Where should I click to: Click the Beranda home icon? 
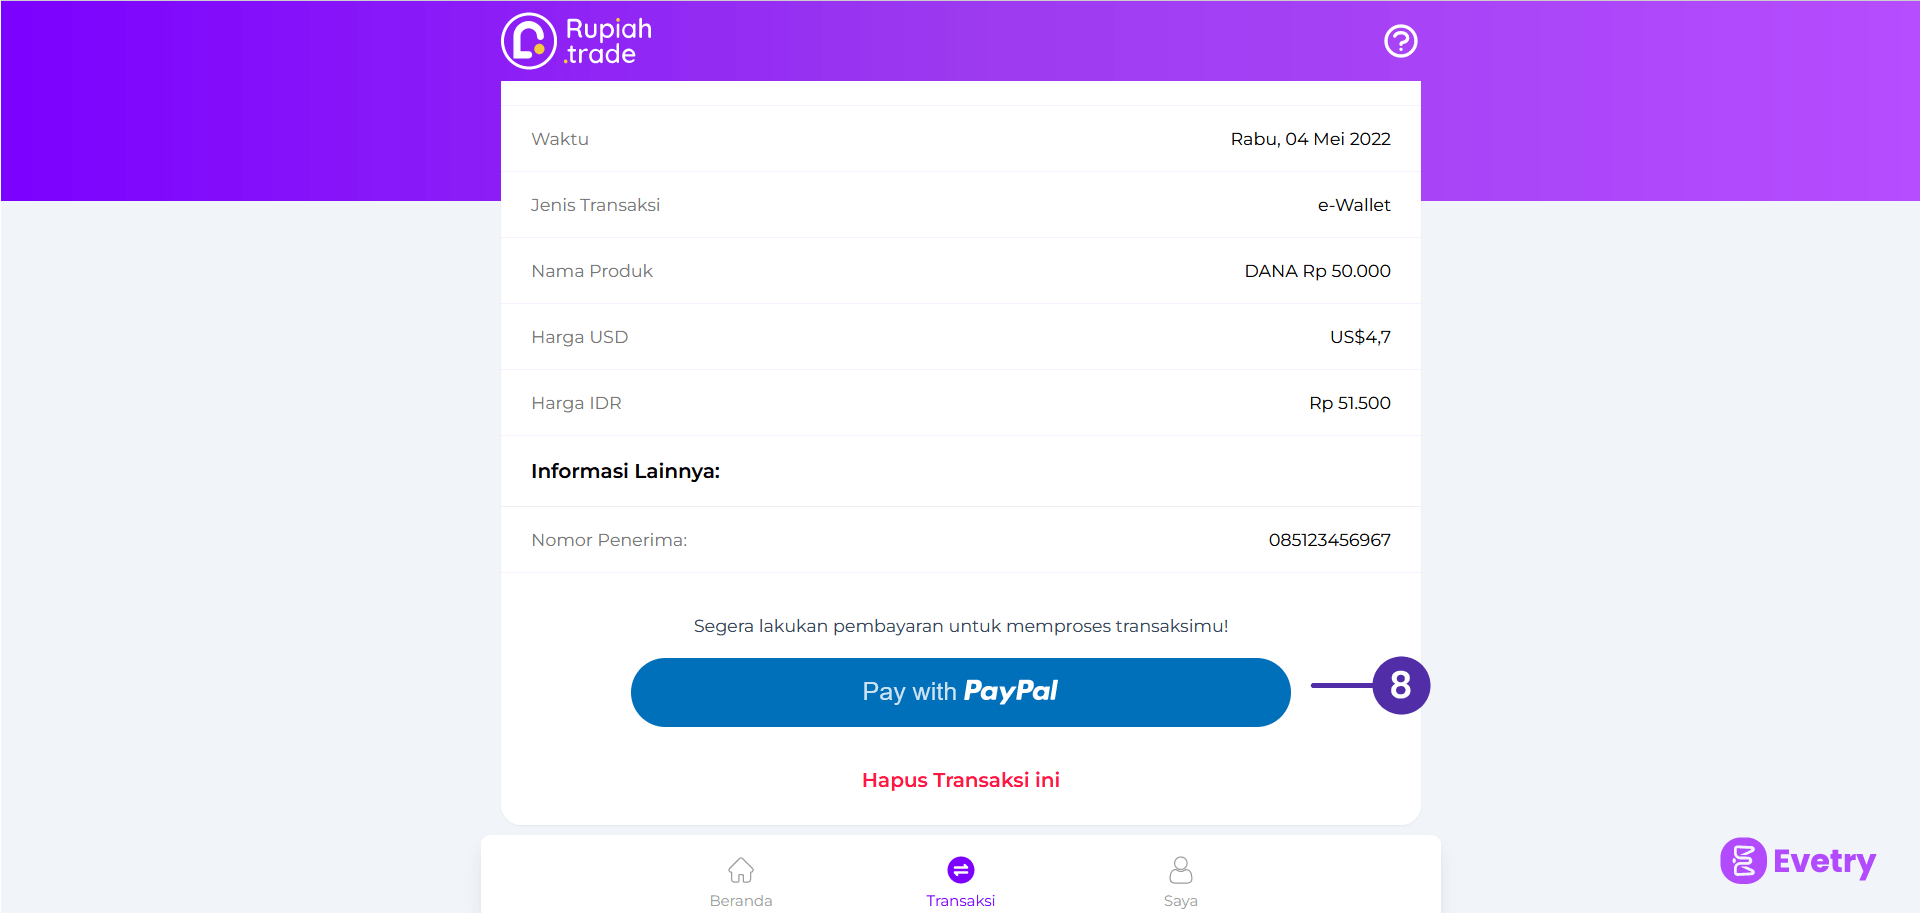(x=741, y=870)
